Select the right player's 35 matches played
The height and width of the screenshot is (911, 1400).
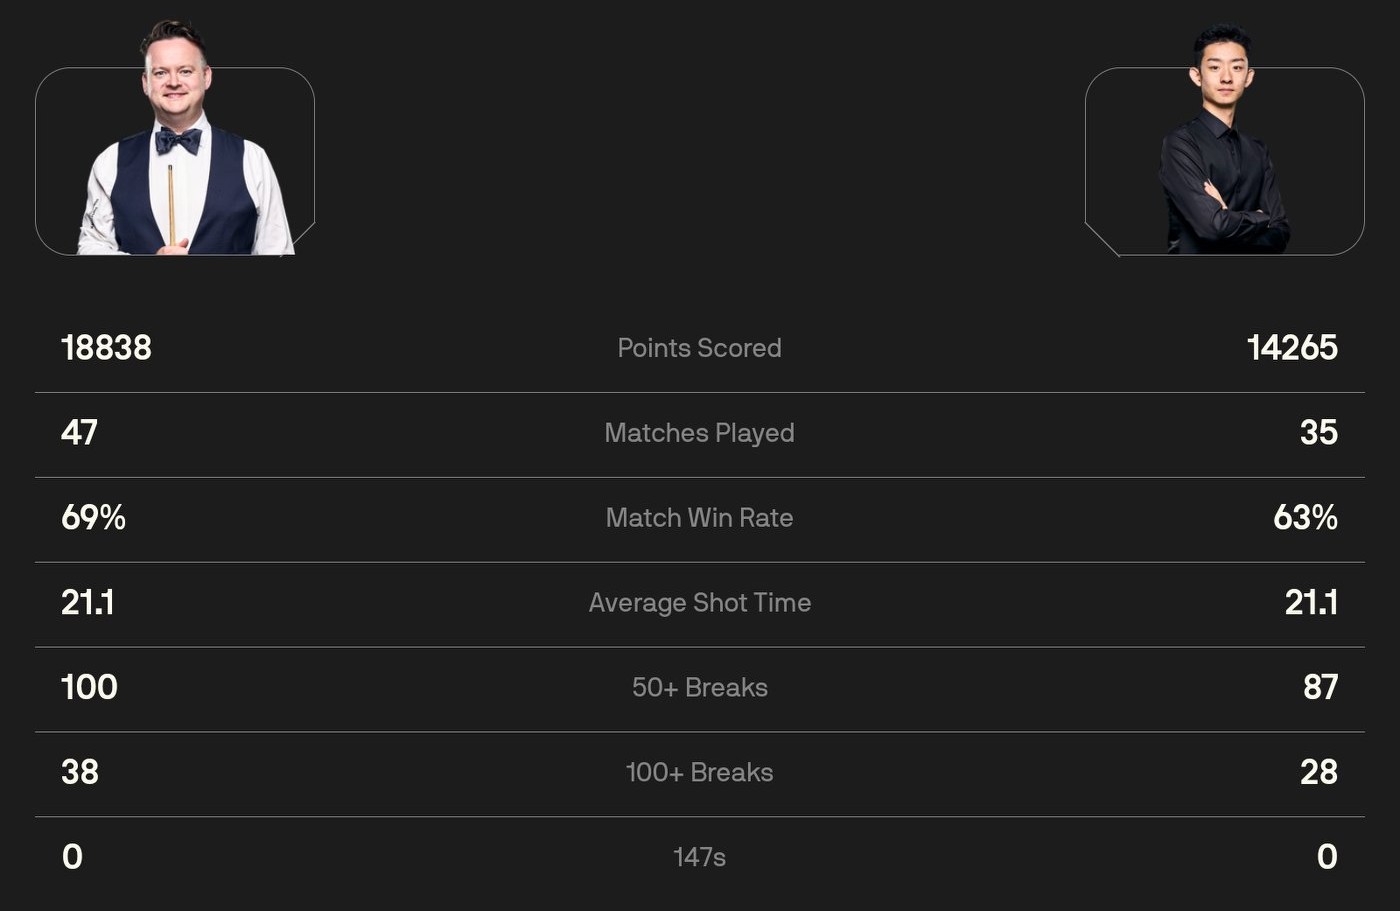click(1318, 433)
